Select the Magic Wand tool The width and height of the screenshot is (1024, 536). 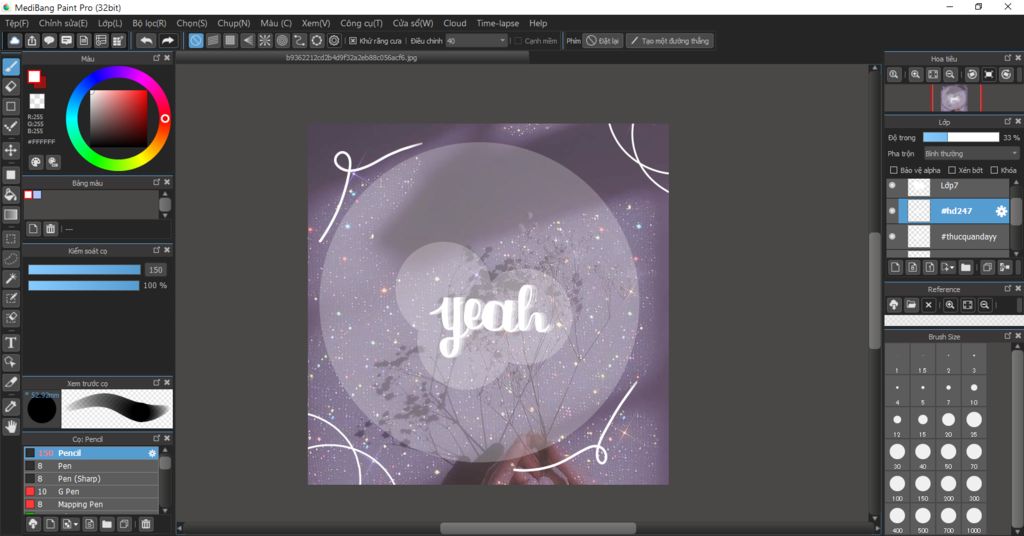(x=11, y=279)
